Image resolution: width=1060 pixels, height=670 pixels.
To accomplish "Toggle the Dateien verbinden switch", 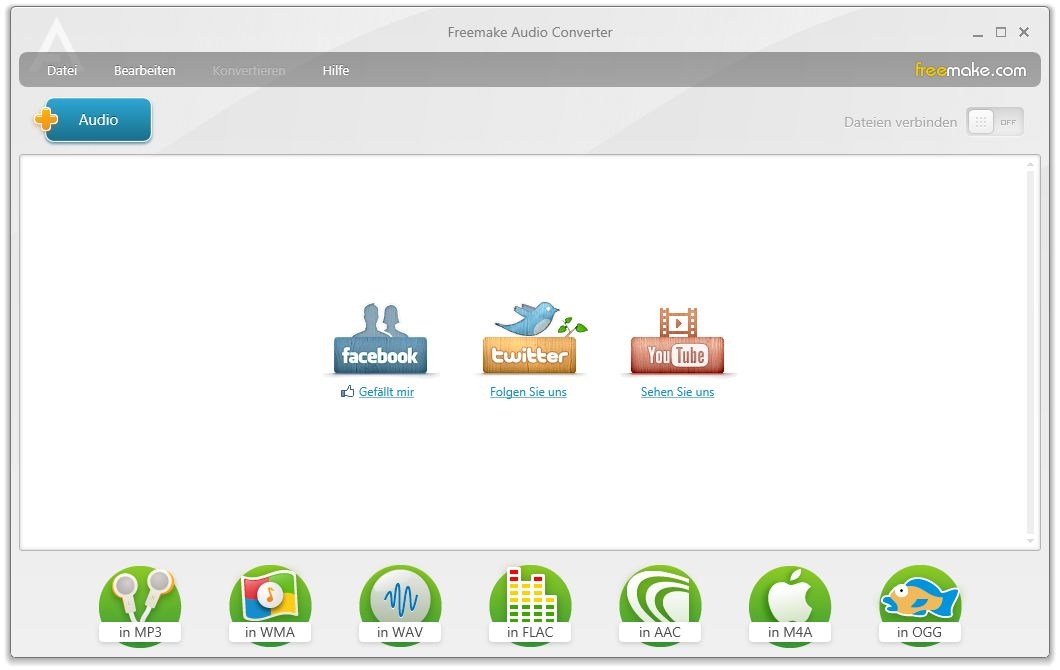I will tap(994, 122).
